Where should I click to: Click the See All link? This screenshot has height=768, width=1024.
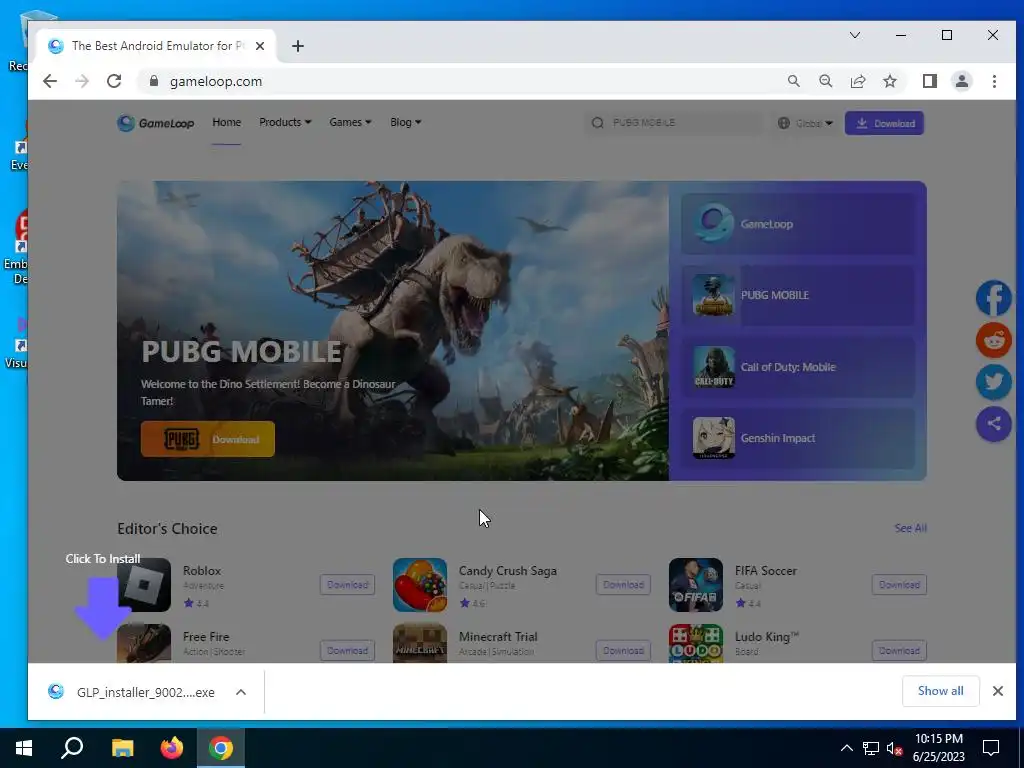coord(910,528)
